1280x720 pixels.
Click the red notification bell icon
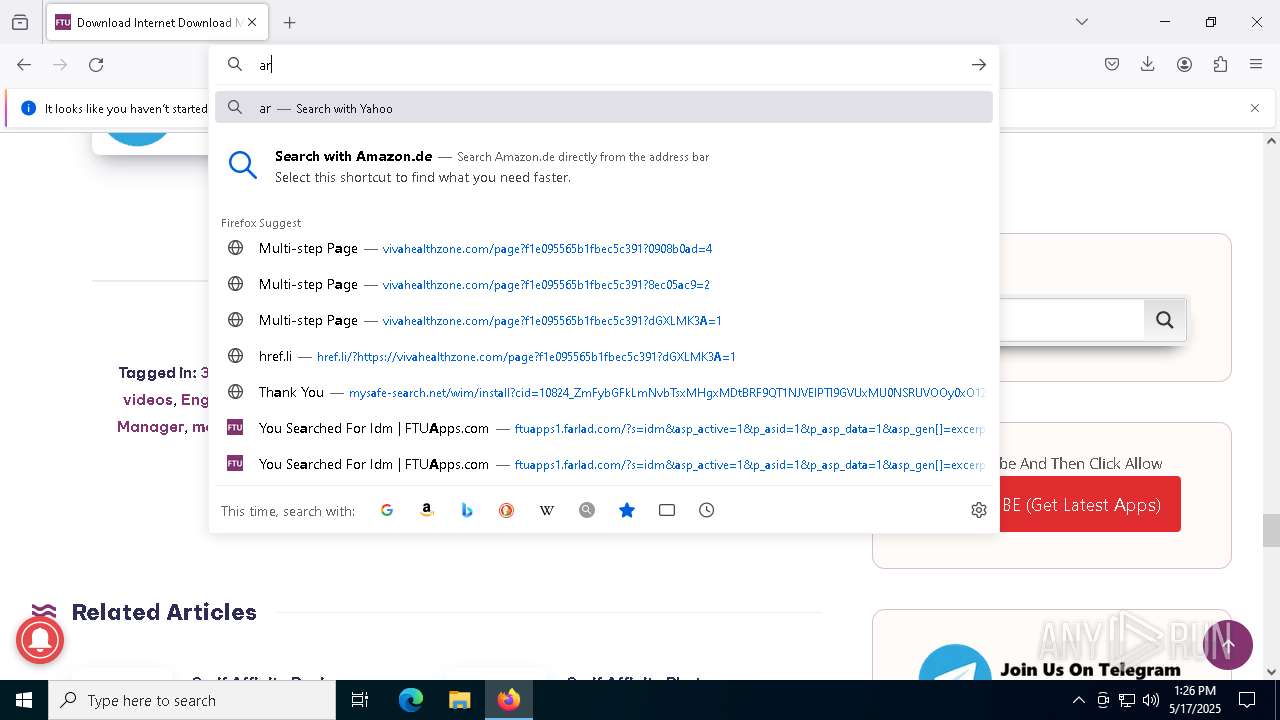40,639
